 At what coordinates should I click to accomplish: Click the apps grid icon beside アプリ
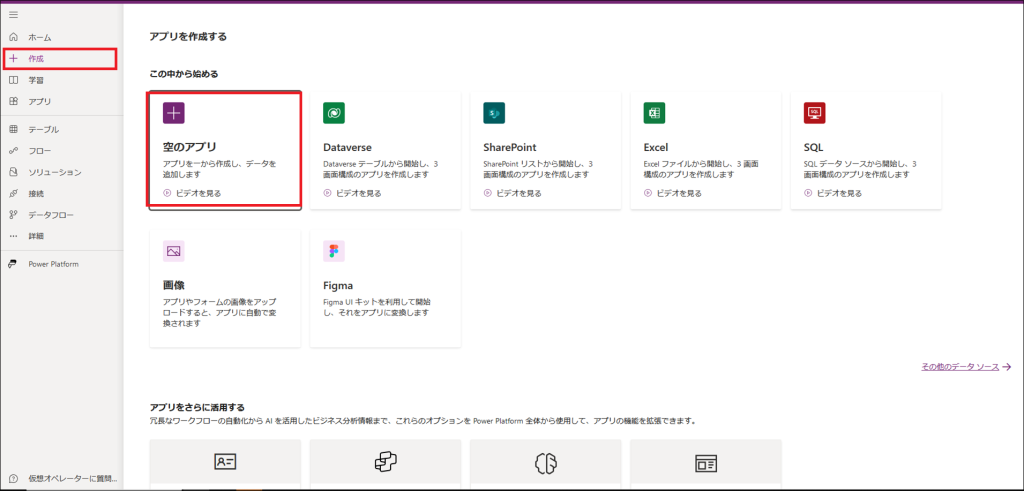pyautogui.click(x=13, y=102)
